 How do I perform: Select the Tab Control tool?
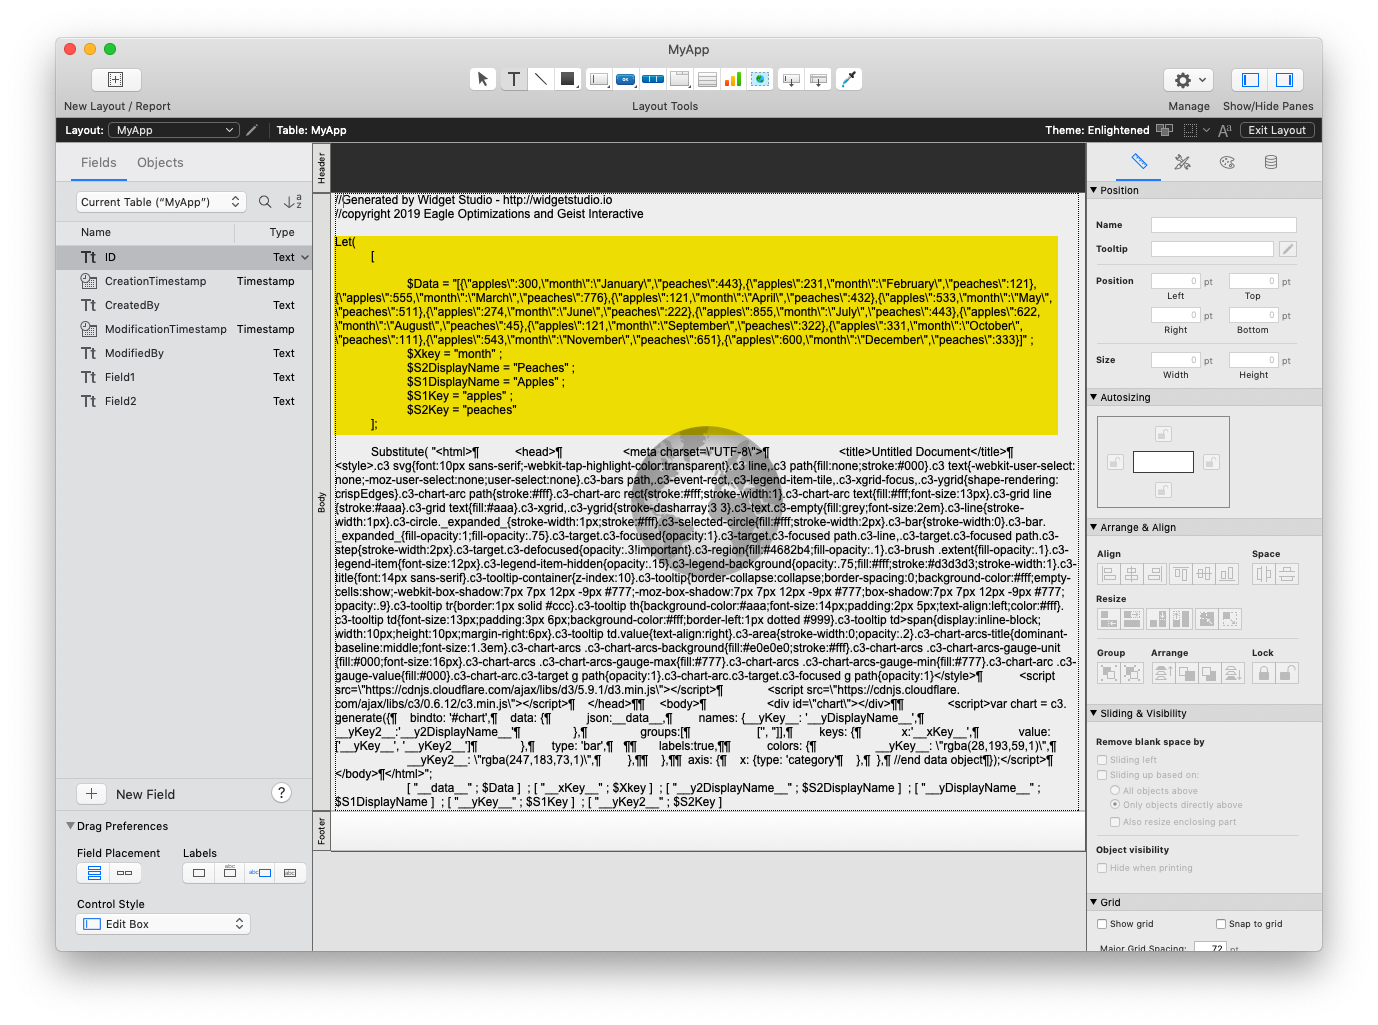(x=680, y=79)
